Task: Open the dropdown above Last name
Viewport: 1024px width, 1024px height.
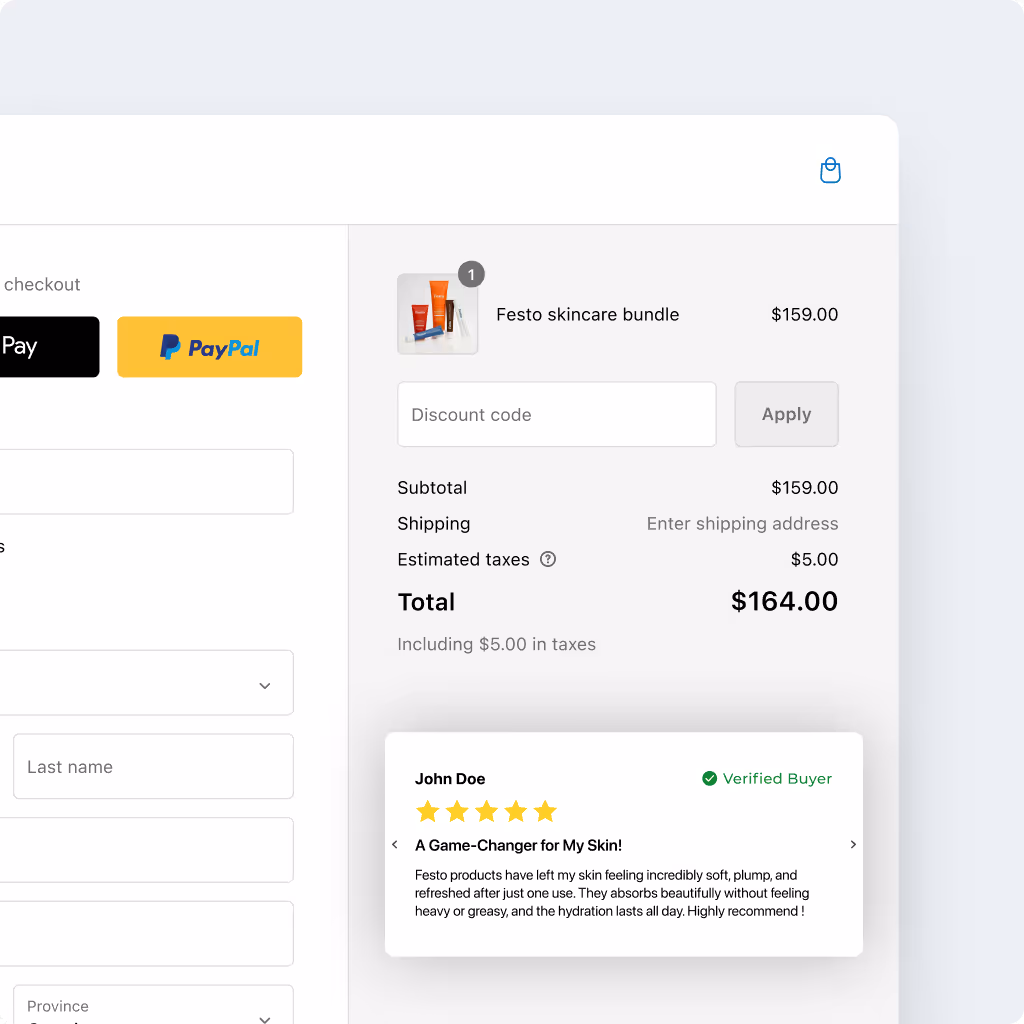Action: click(x=146, y=682)
